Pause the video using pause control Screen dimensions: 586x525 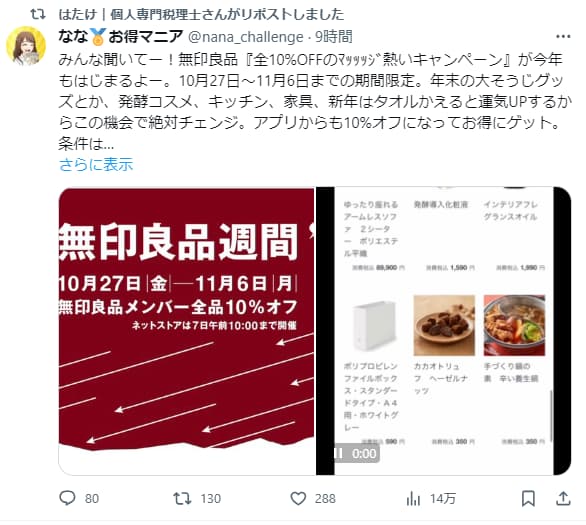[339, 453]
